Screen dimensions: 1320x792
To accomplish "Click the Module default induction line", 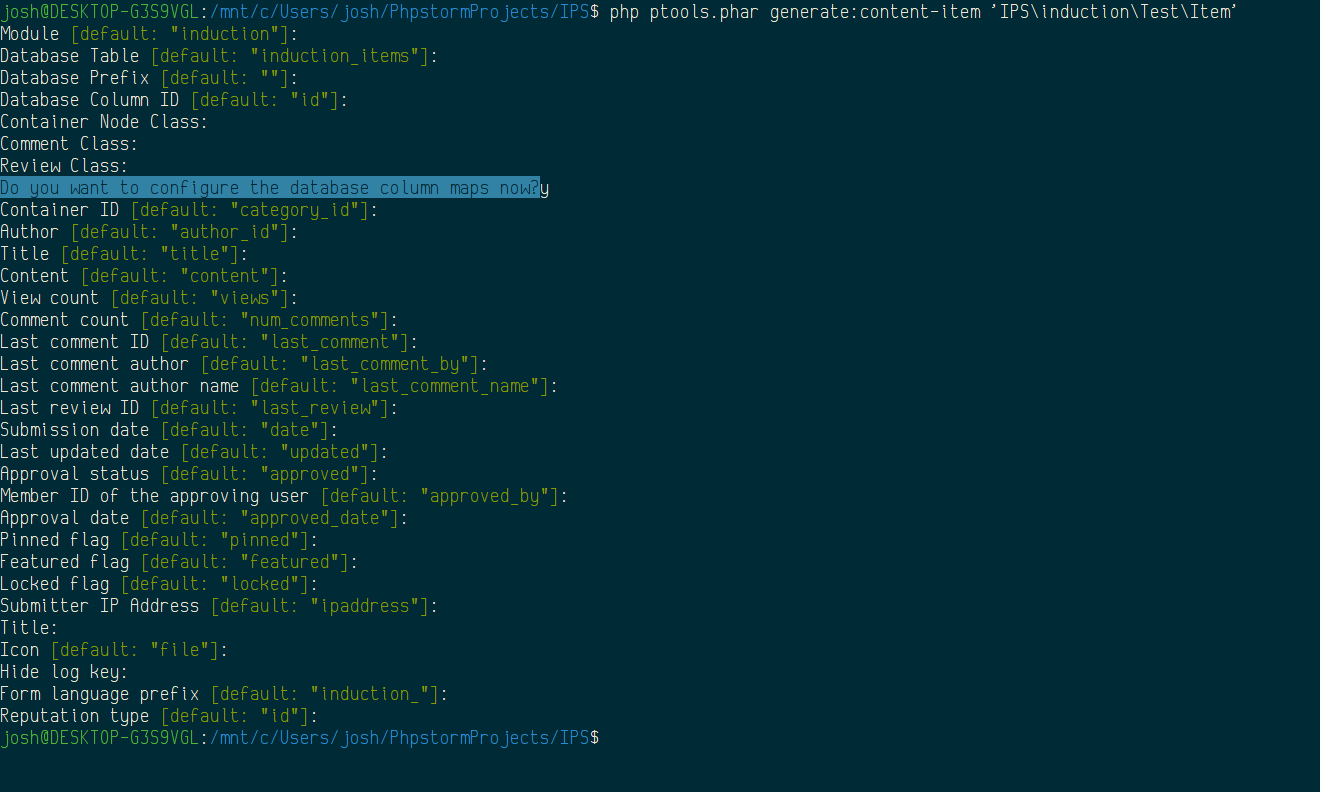I will [x=149, y=34].
